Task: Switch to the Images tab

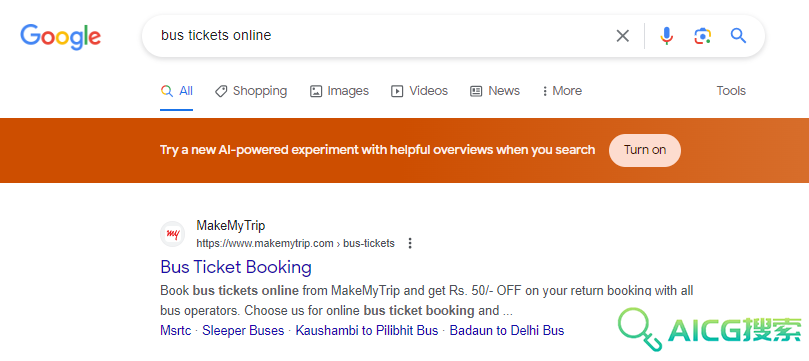Action: pos(339,91)
